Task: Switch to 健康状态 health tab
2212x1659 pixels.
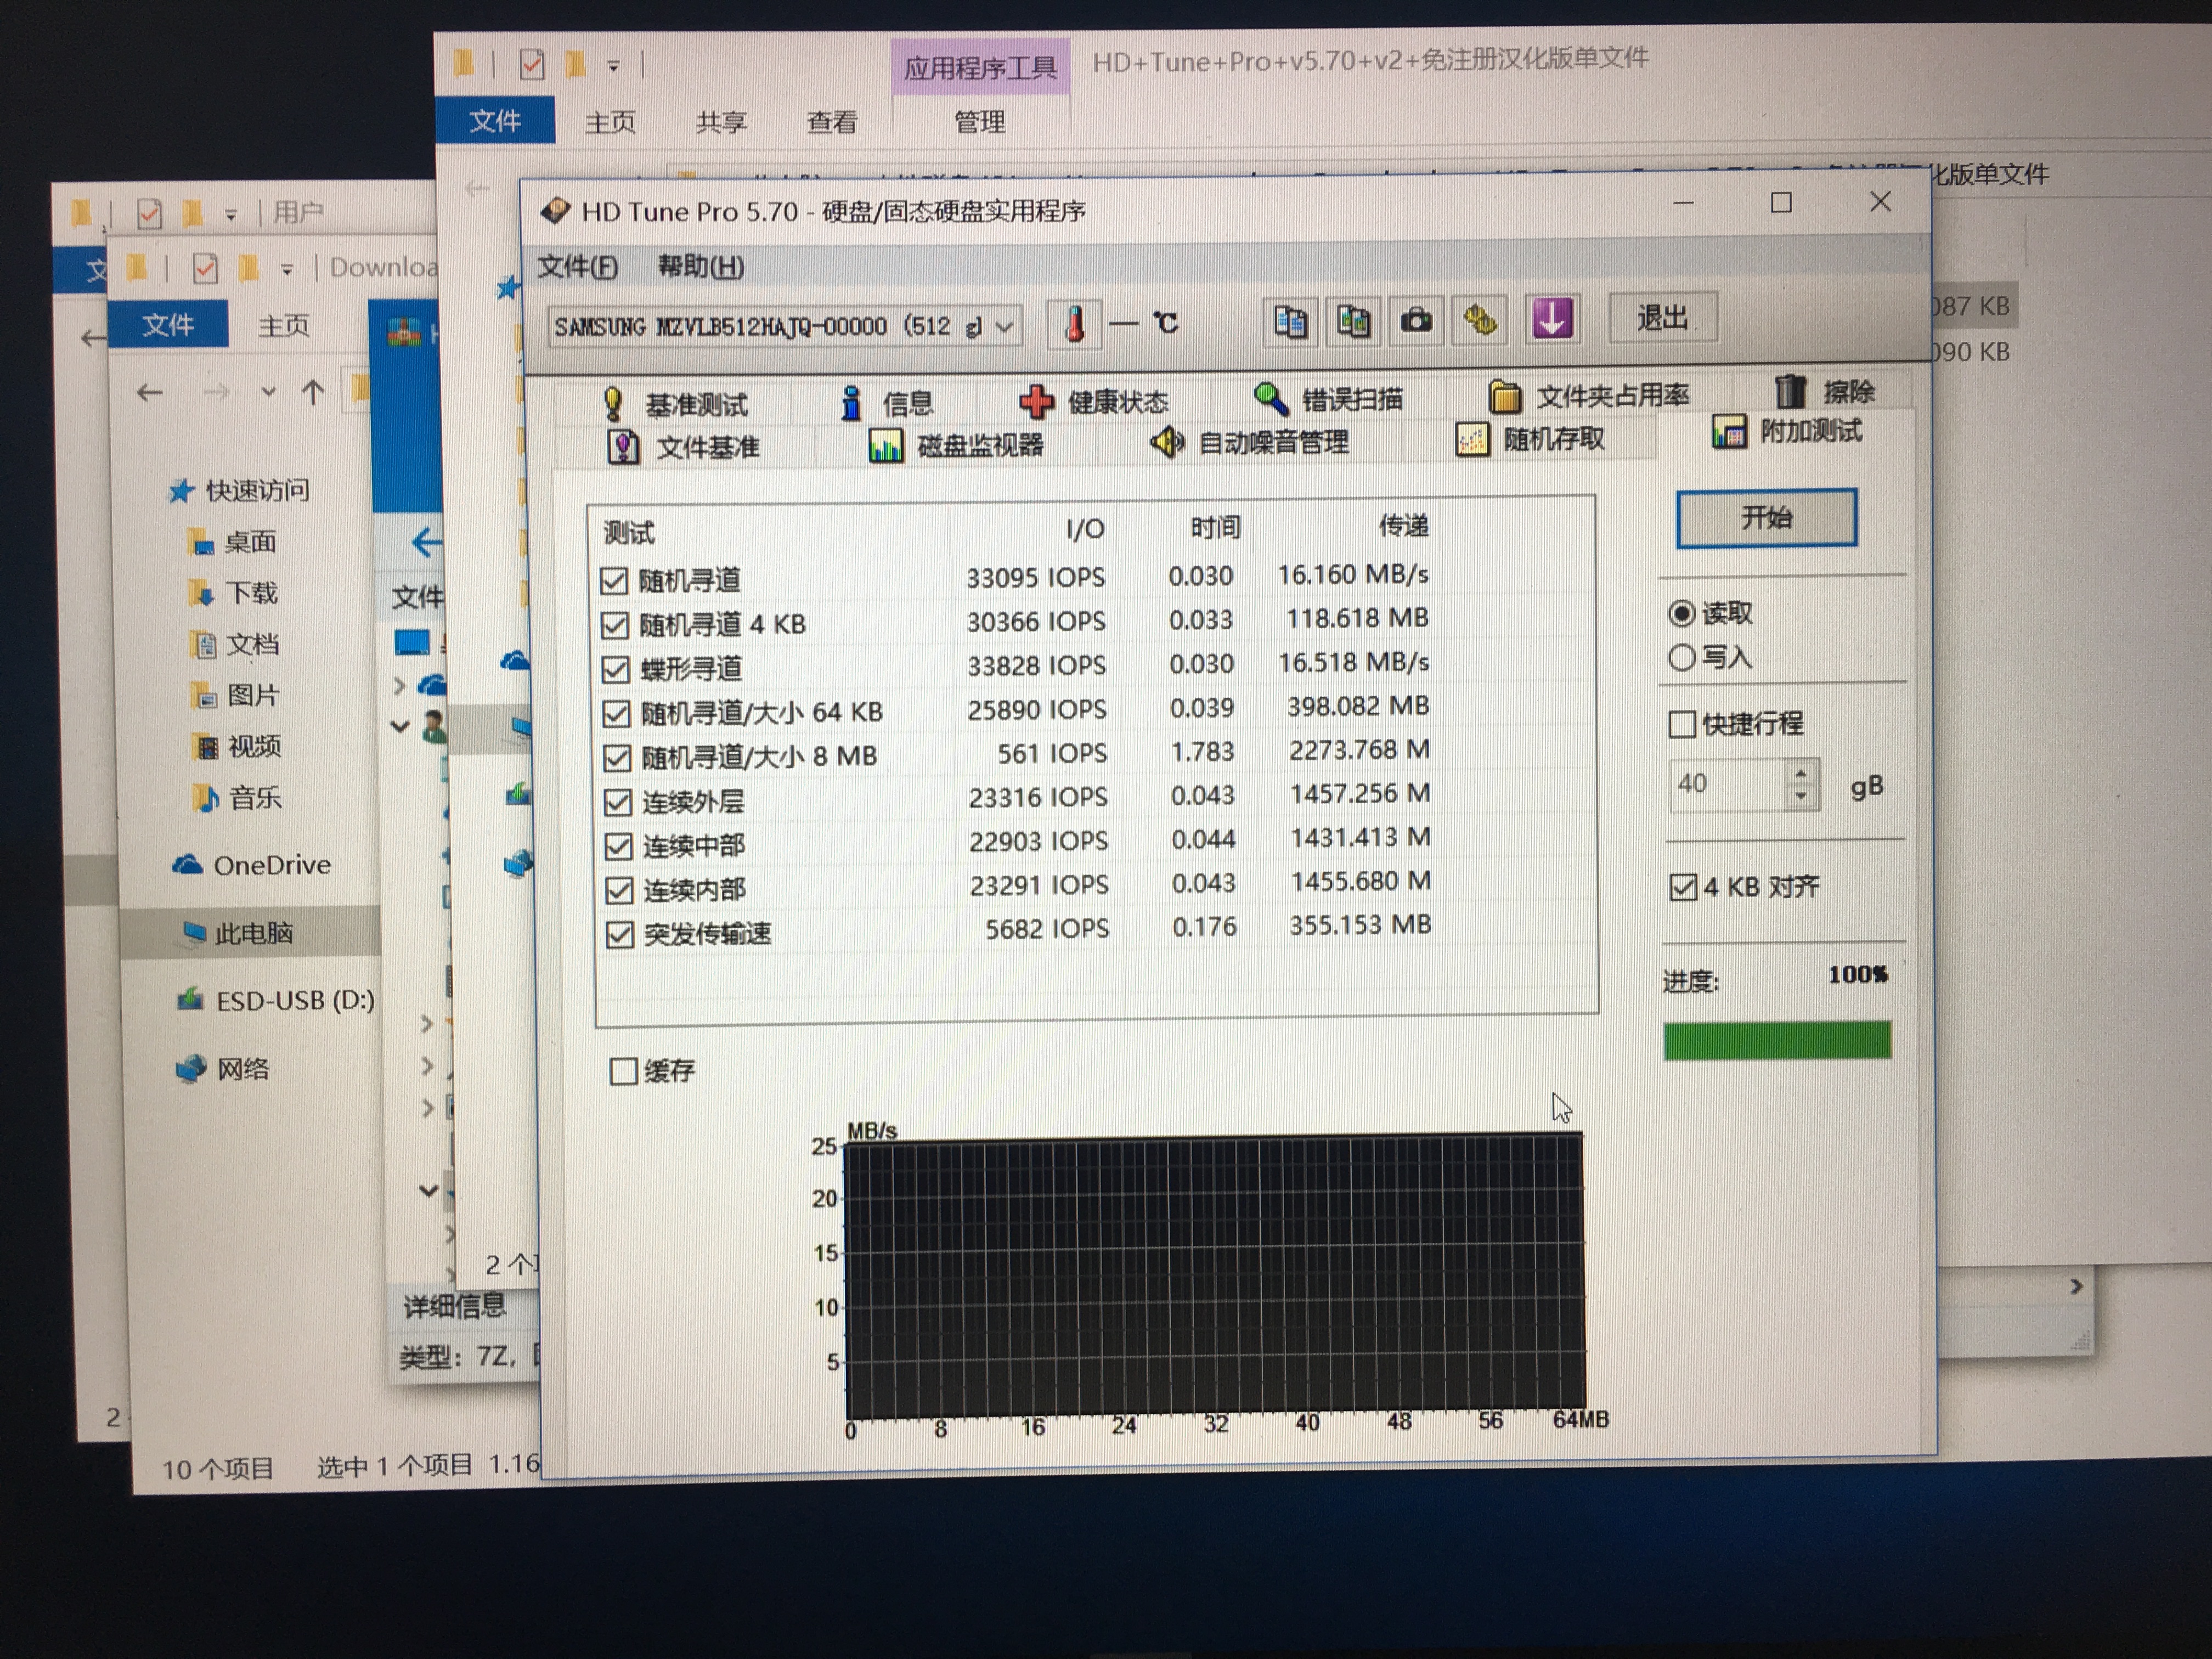Action: point(1093,402)
